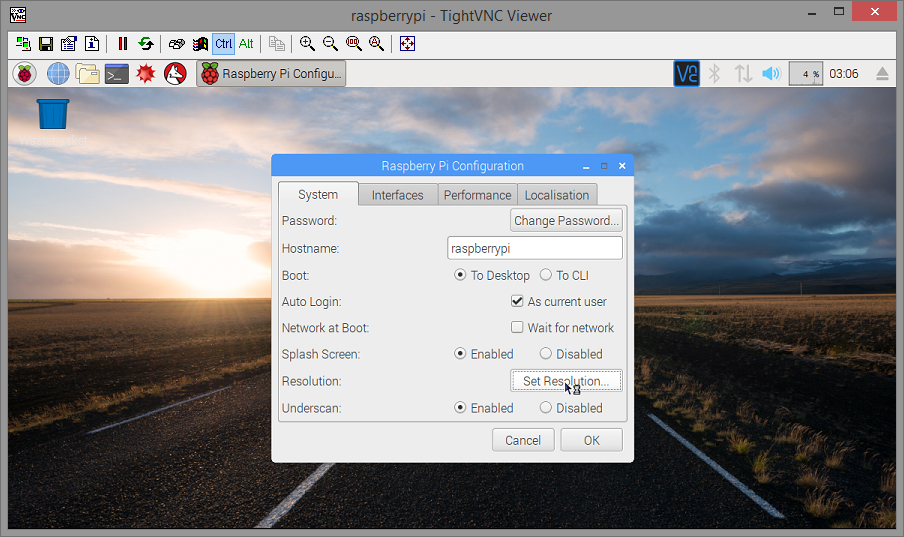904x537 pixels.
Task: Click the TightVNC Viewer title bar icon
Action: point(18,15)
